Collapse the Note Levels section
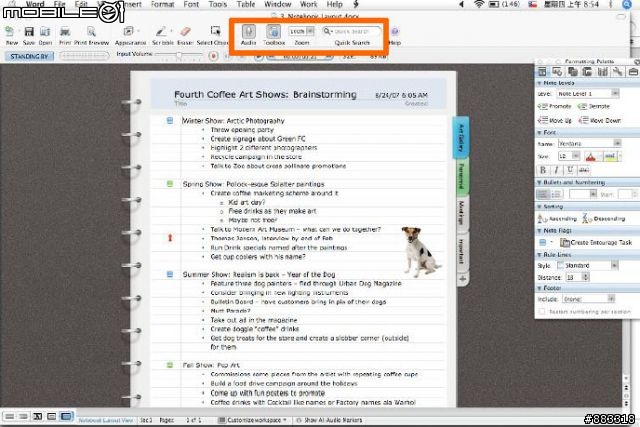The height and width of the screenshot is (427, 640). [539, 83]
